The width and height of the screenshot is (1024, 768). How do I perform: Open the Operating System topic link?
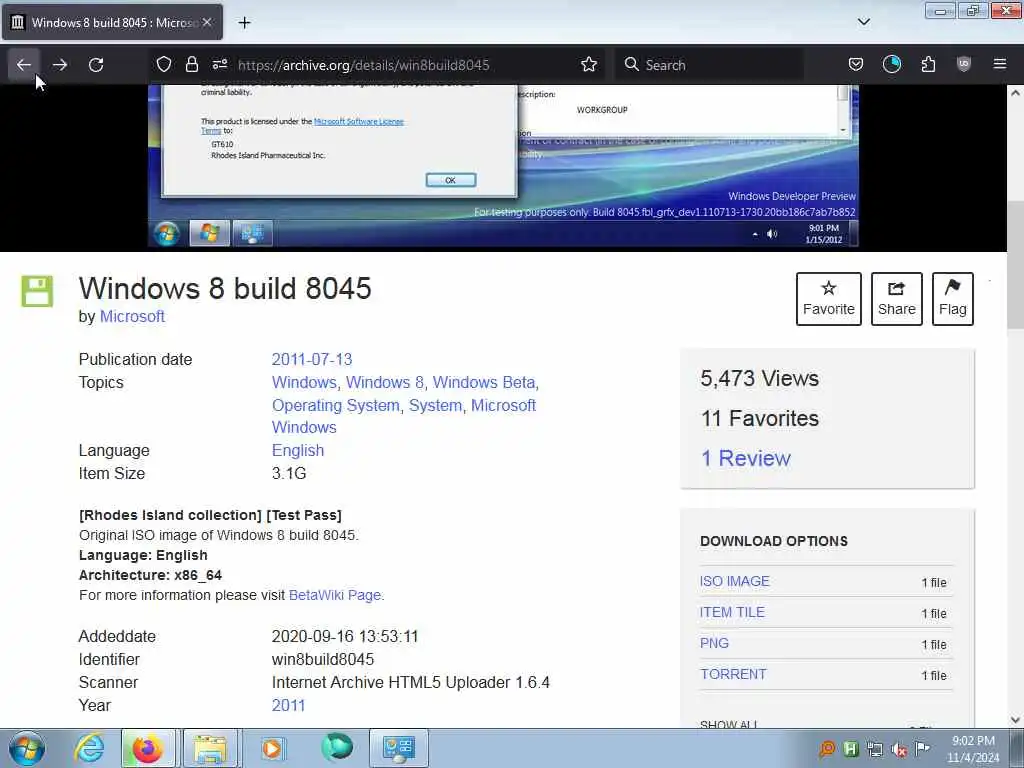click(336, 405)
